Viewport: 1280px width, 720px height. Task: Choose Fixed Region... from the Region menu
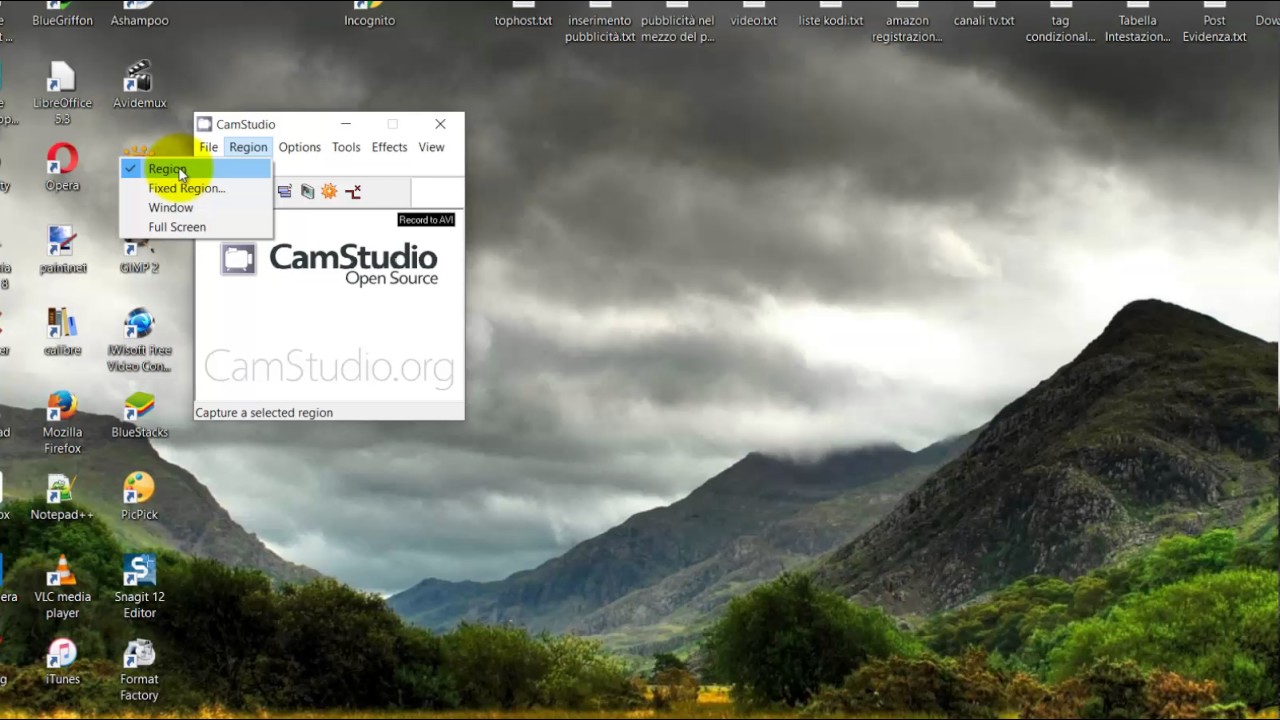coord(196,188)
